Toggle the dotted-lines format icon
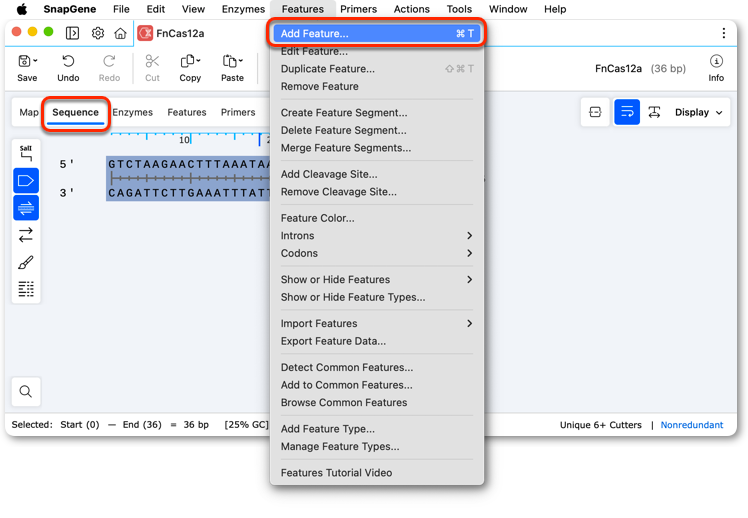 click(26, 289)
